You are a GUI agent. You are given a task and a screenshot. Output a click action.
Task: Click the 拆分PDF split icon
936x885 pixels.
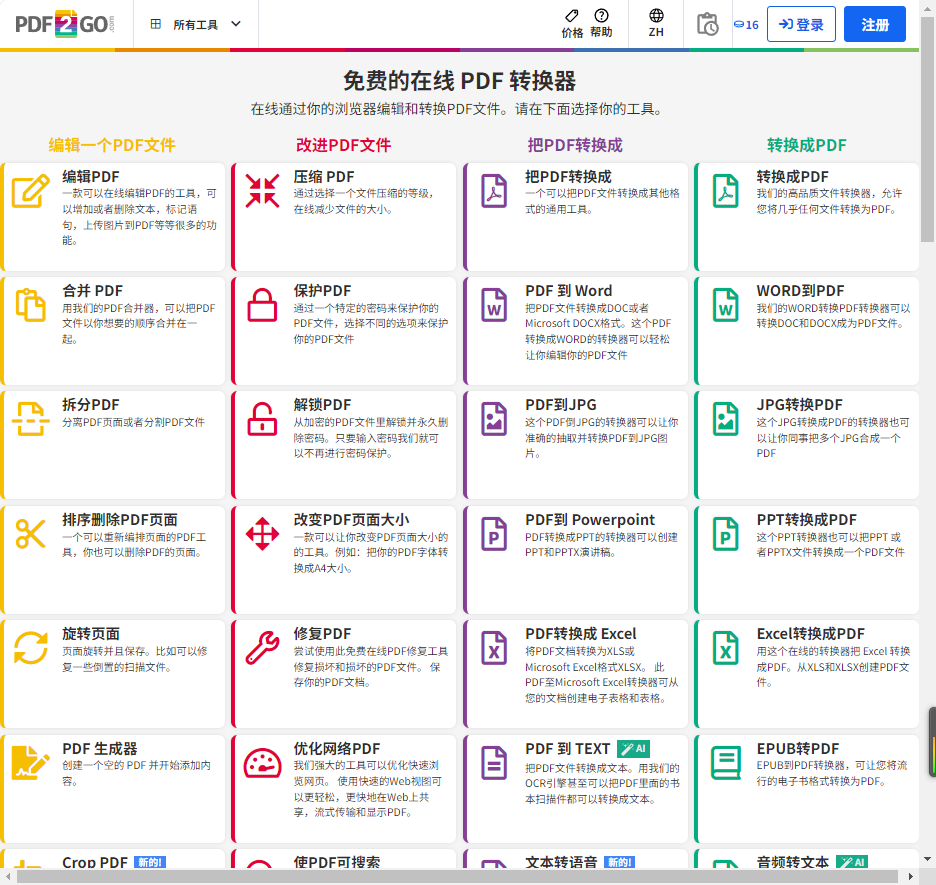point(30,419)
